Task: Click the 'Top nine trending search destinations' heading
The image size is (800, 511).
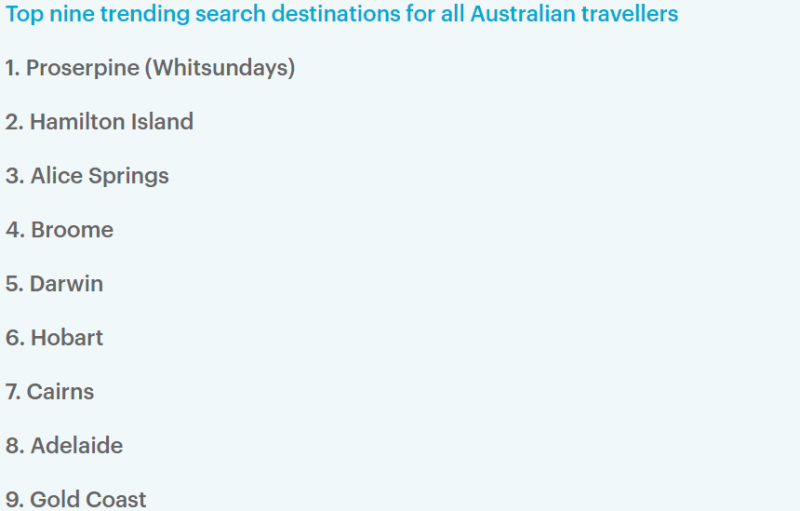Action: [342, 14]
